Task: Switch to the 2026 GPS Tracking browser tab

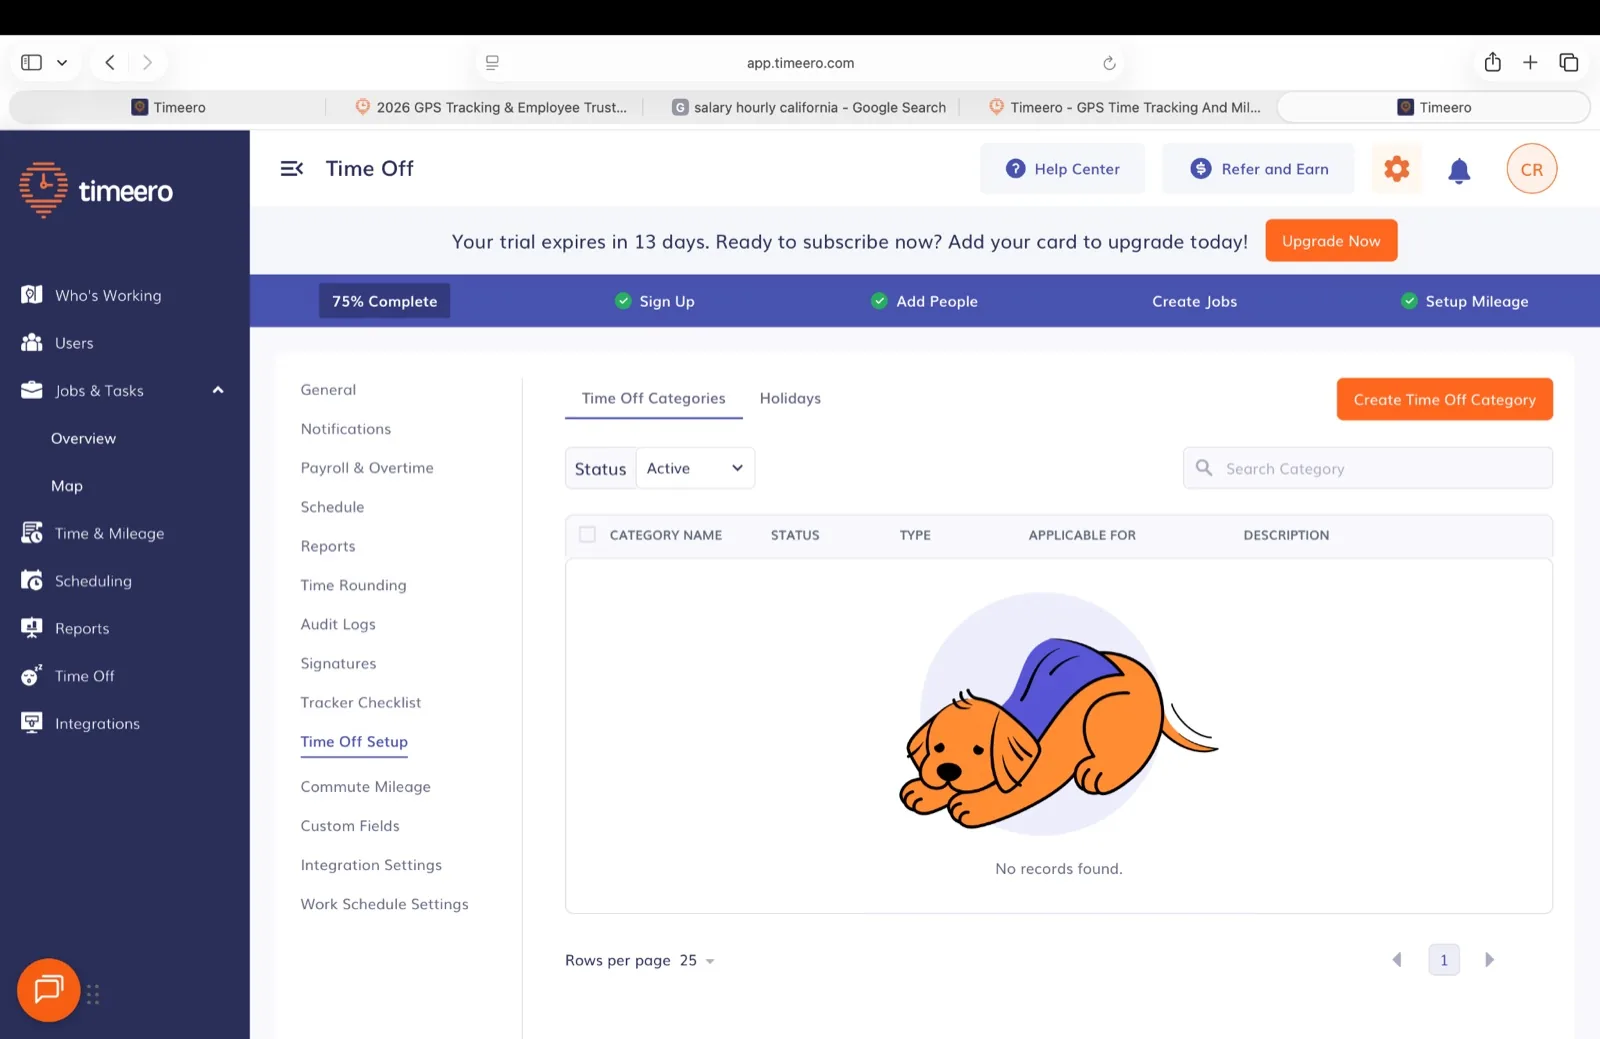Action: (490, 107)
